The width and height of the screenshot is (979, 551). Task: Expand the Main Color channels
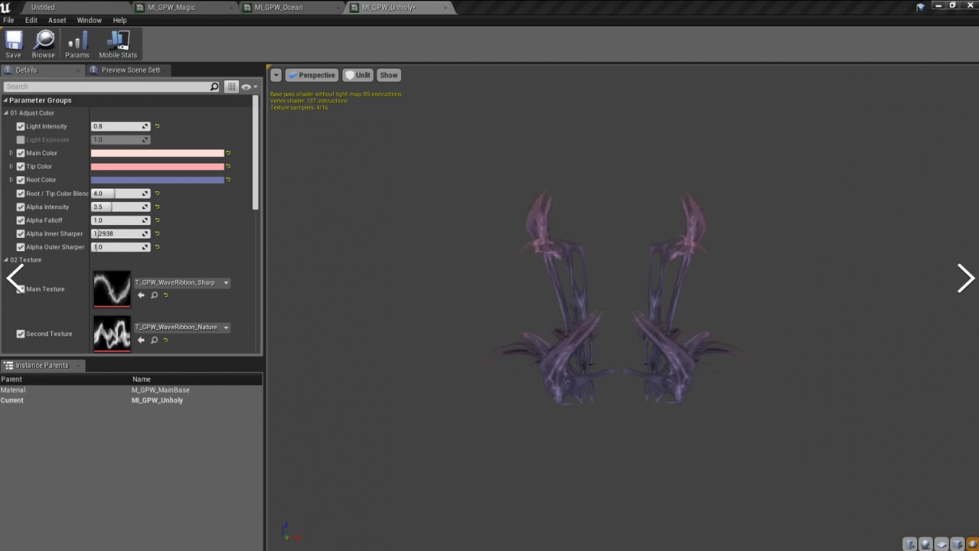[x=11, y=153]
